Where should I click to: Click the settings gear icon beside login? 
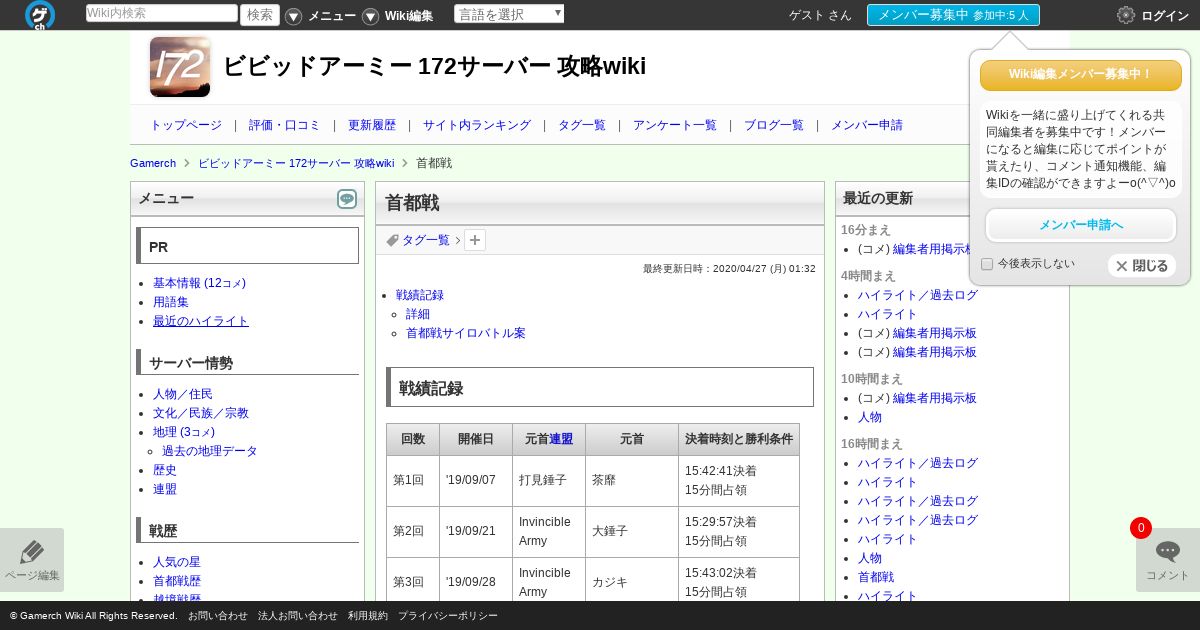[1126, 15]
